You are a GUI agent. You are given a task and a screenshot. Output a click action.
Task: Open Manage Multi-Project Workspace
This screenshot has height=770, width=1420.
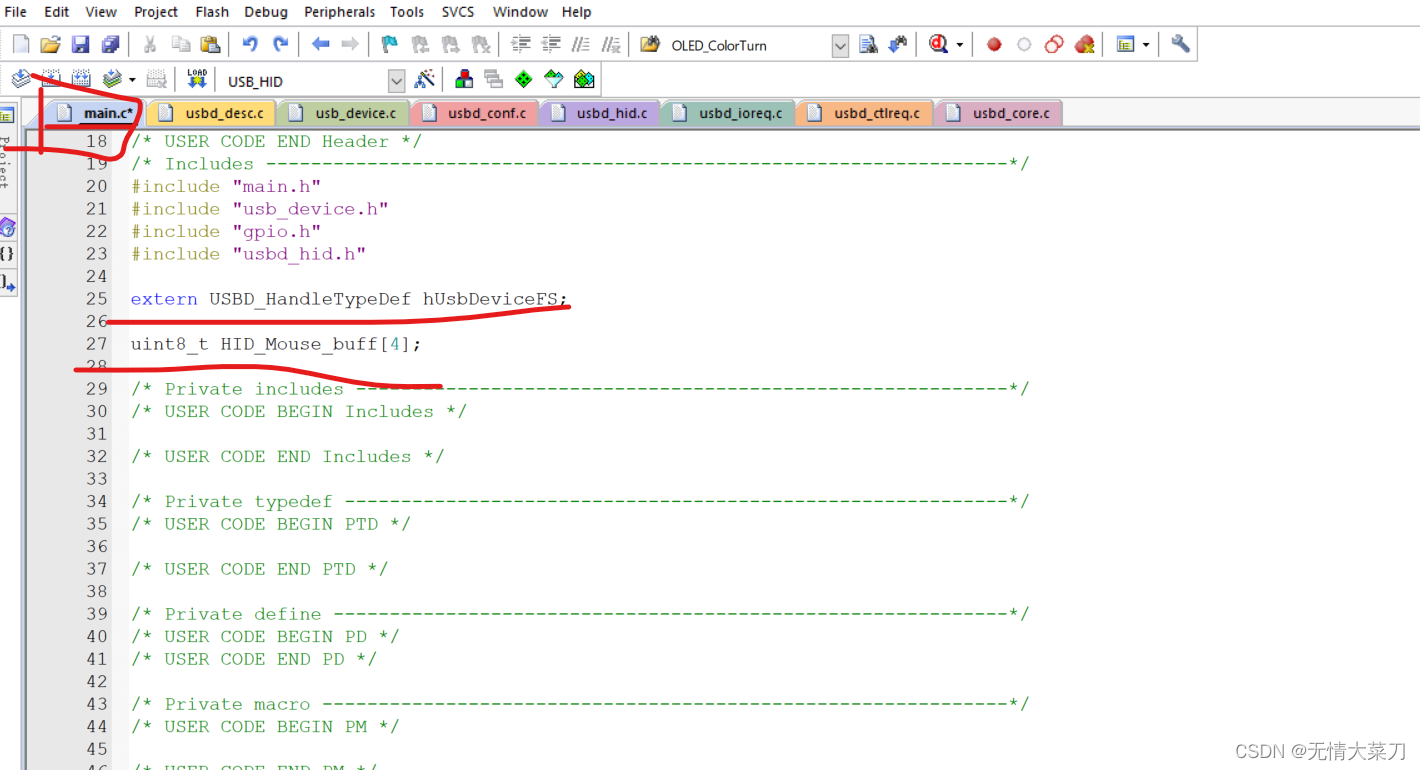494,79
